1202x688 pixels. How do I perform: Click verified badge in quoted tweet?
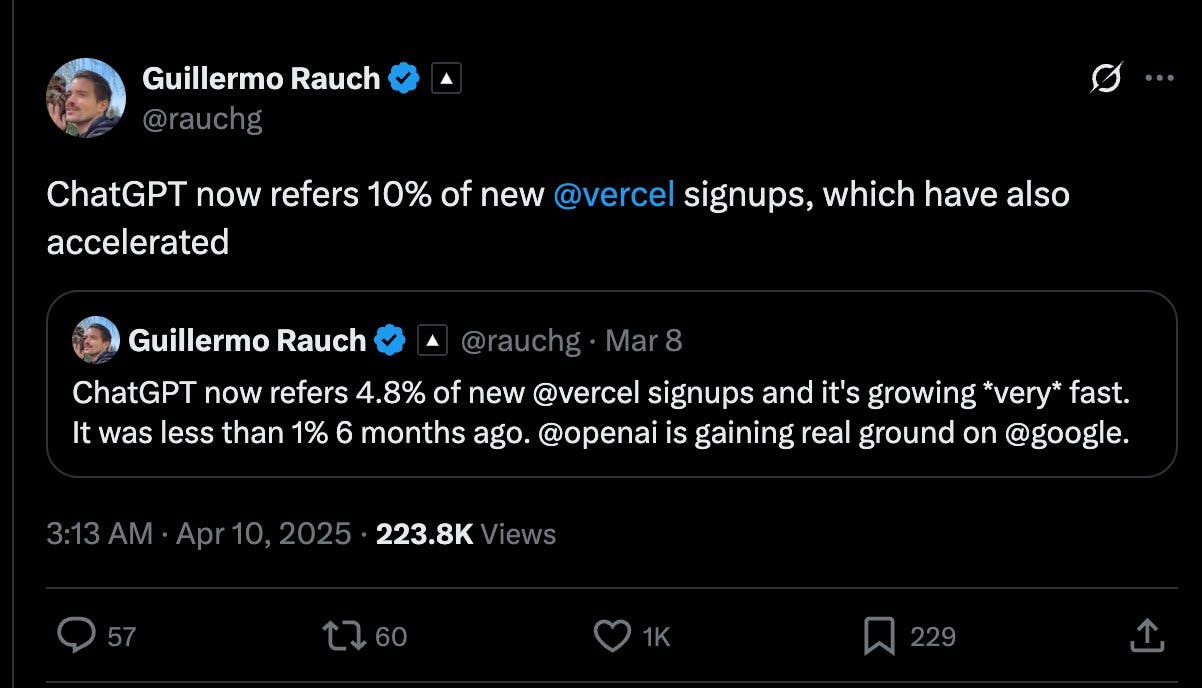[389, 341]
